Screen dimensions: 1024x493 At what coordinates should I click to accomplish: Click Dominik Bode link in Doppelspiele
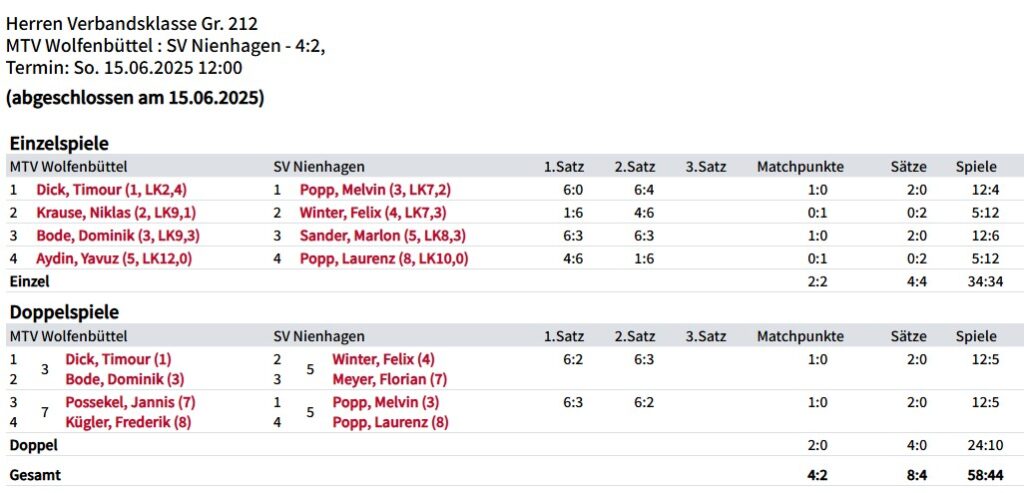point(124,379)
